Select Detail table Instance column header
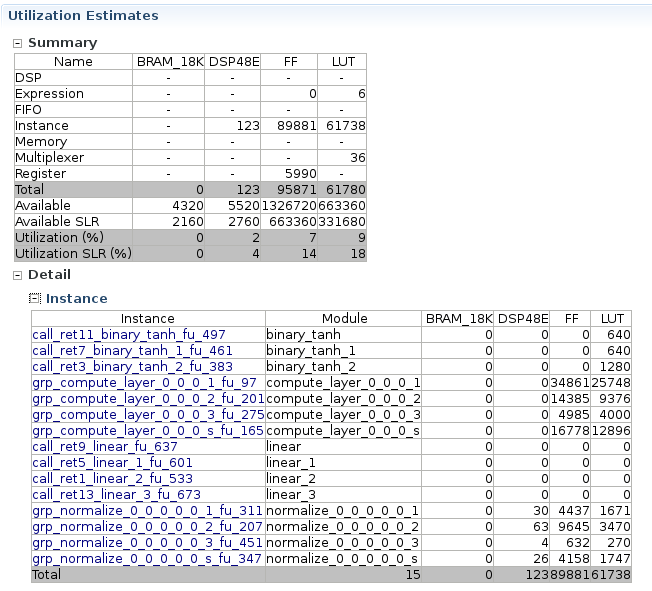The width and height of the screenshot is (652, 591). 148,319
